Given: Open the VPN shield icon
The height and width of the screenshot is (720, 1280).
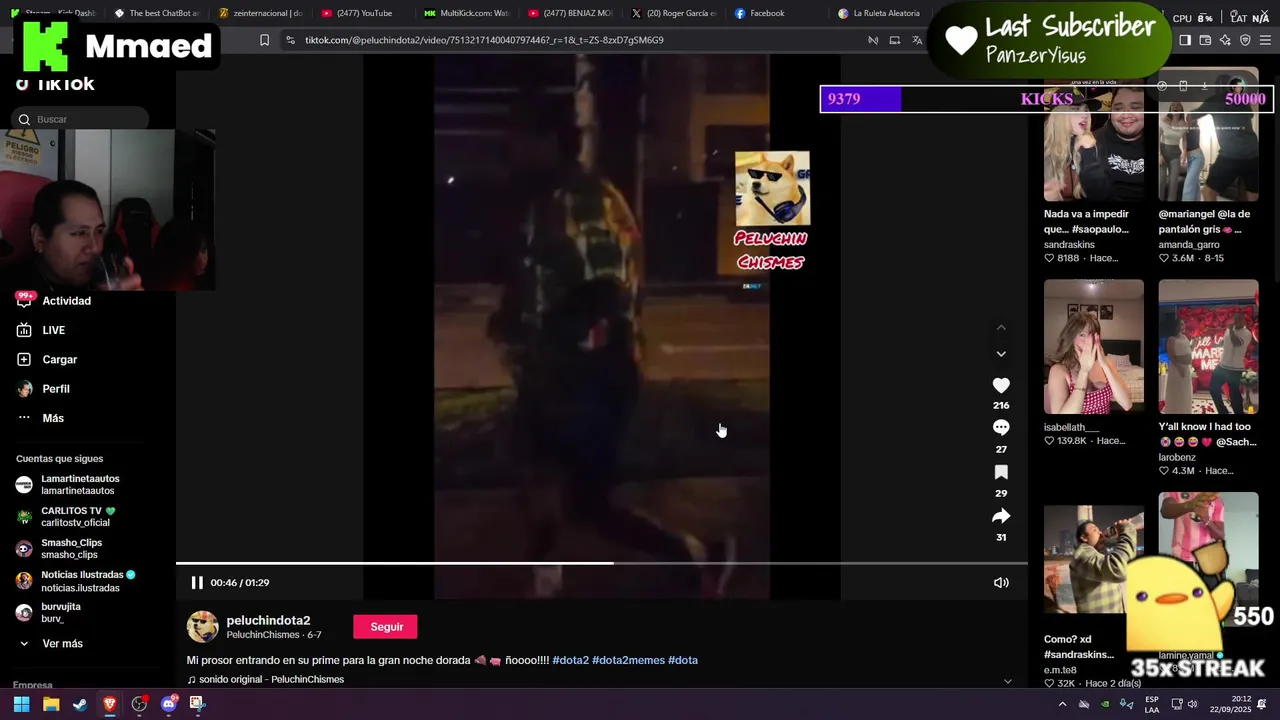Looking at the screenshot, I should tap(1245, 40).
